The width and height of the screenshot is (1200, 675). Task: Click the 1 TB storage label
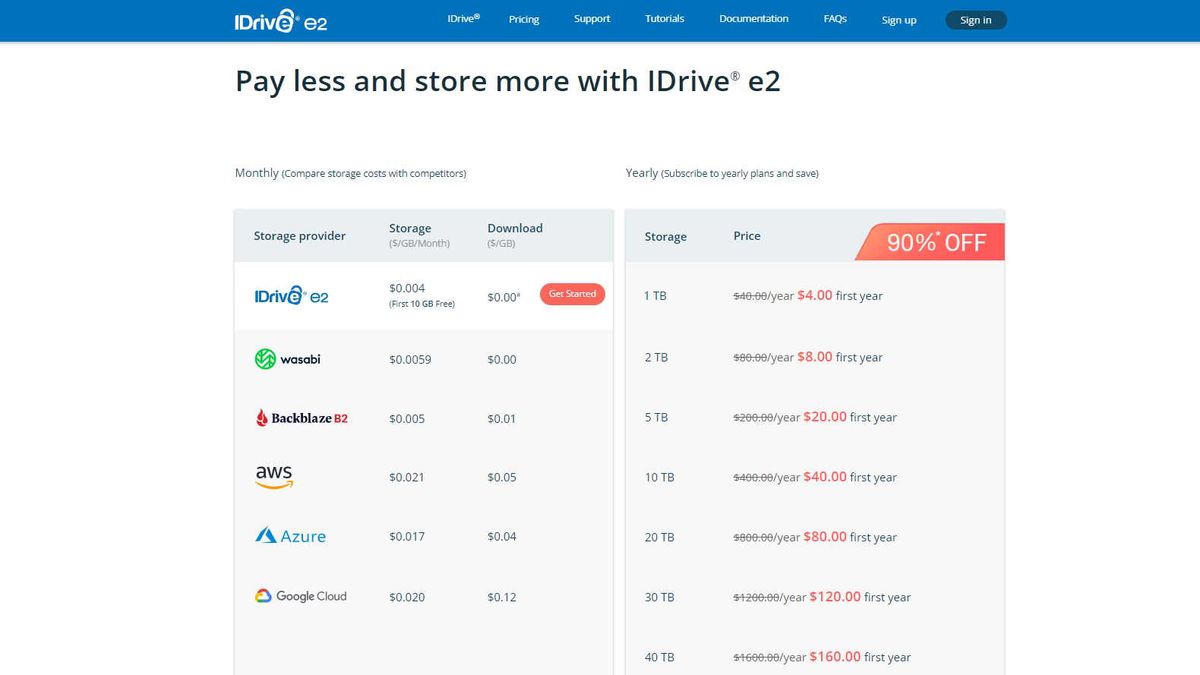pos(656,296)
